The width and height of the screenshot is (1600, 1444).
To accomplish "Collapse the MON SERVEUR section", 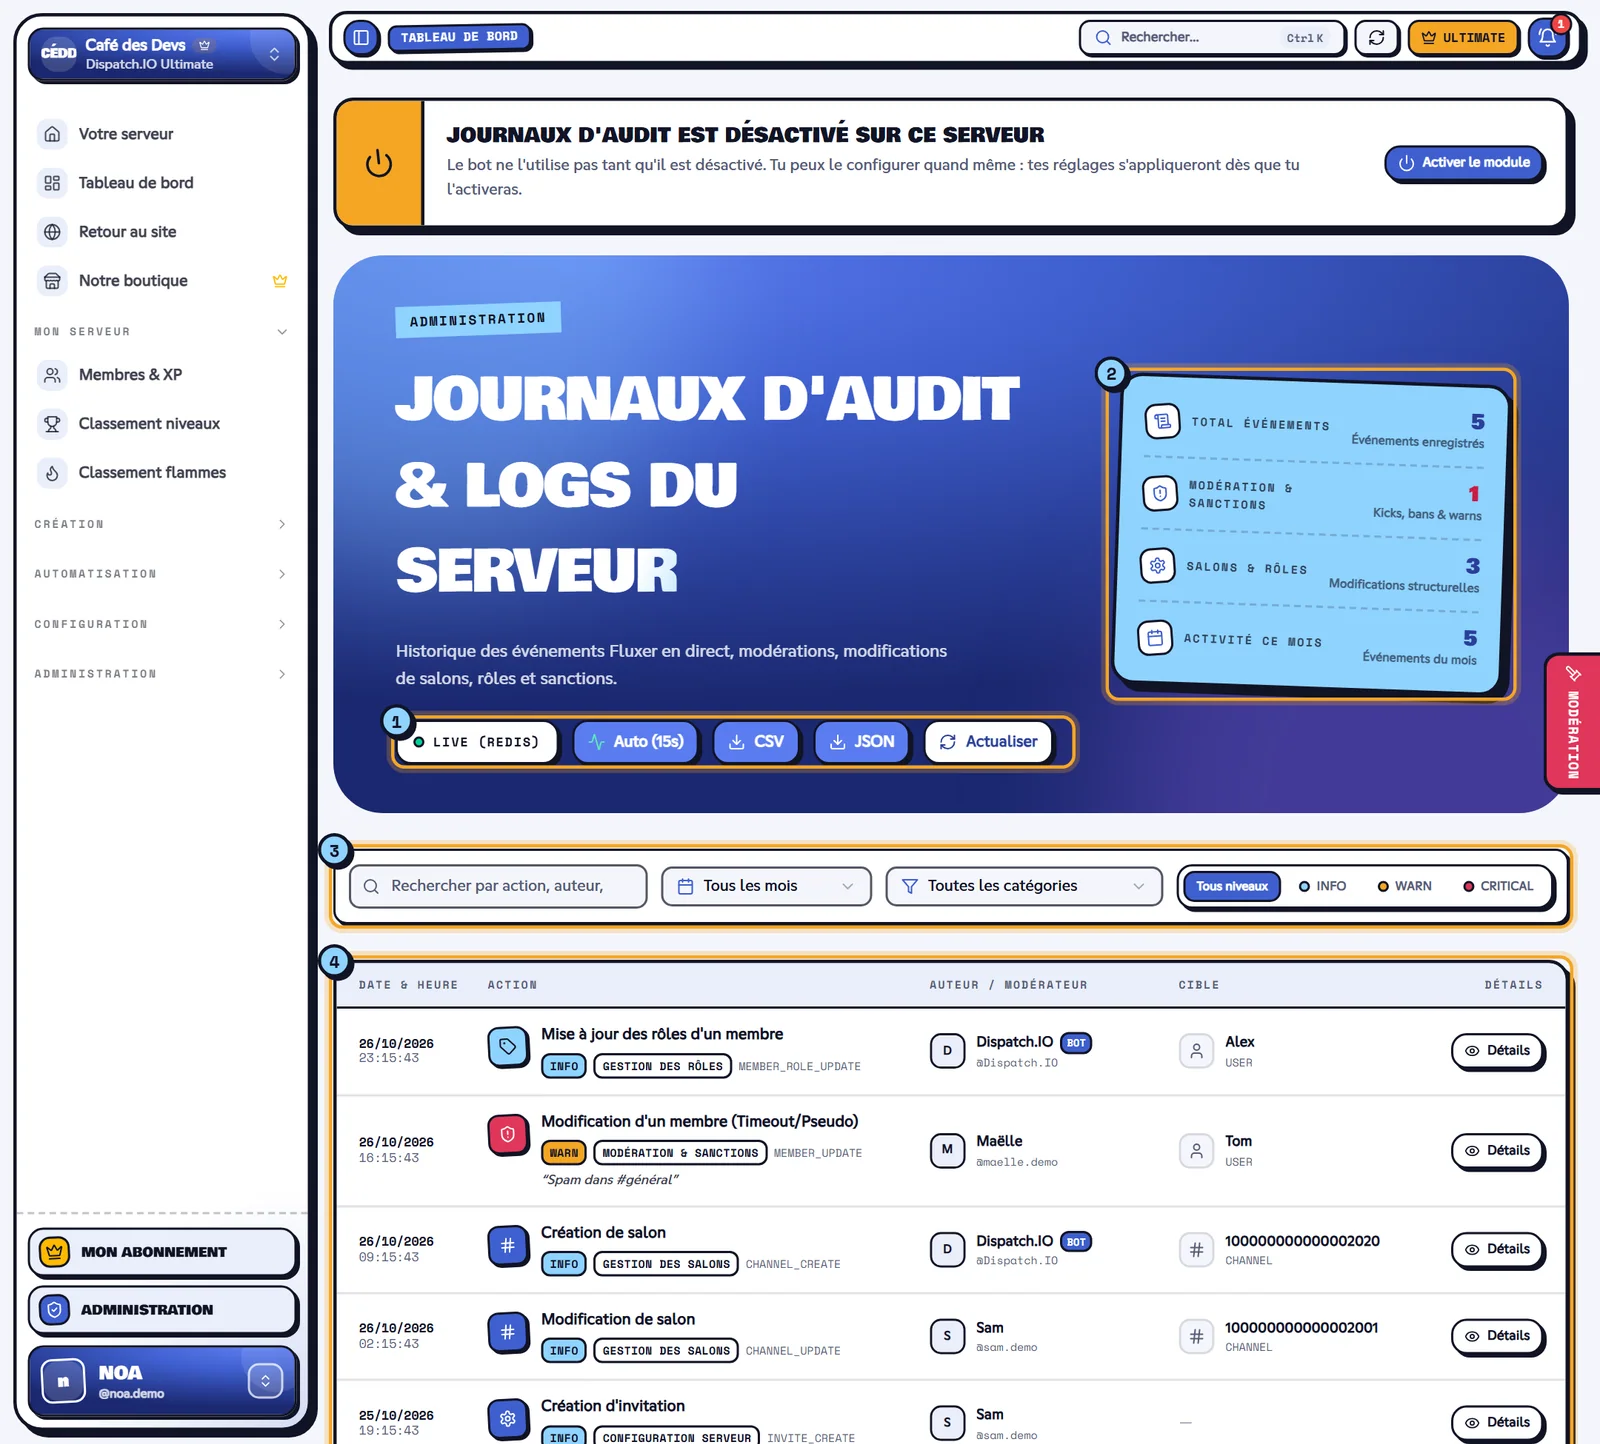I will click(x=160, y=332).
